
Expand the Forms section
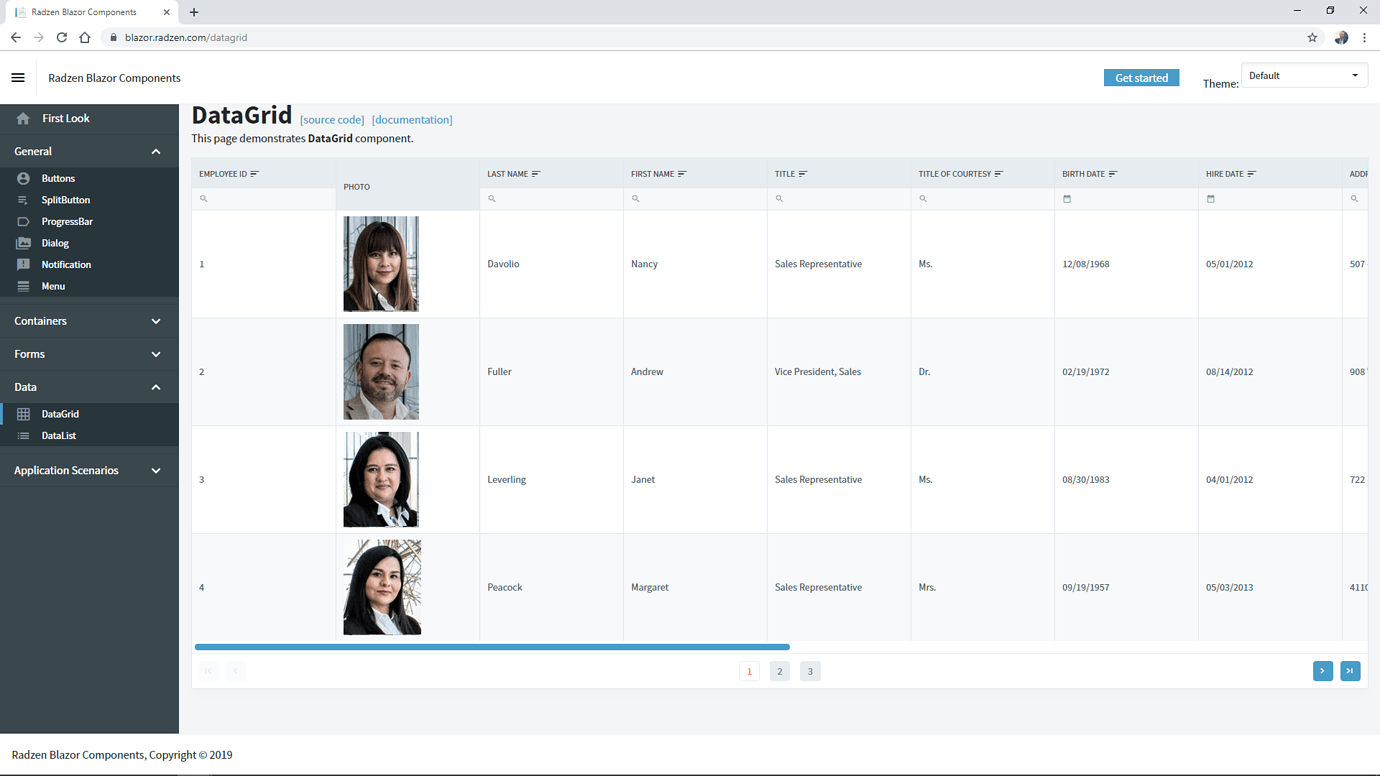156,354
